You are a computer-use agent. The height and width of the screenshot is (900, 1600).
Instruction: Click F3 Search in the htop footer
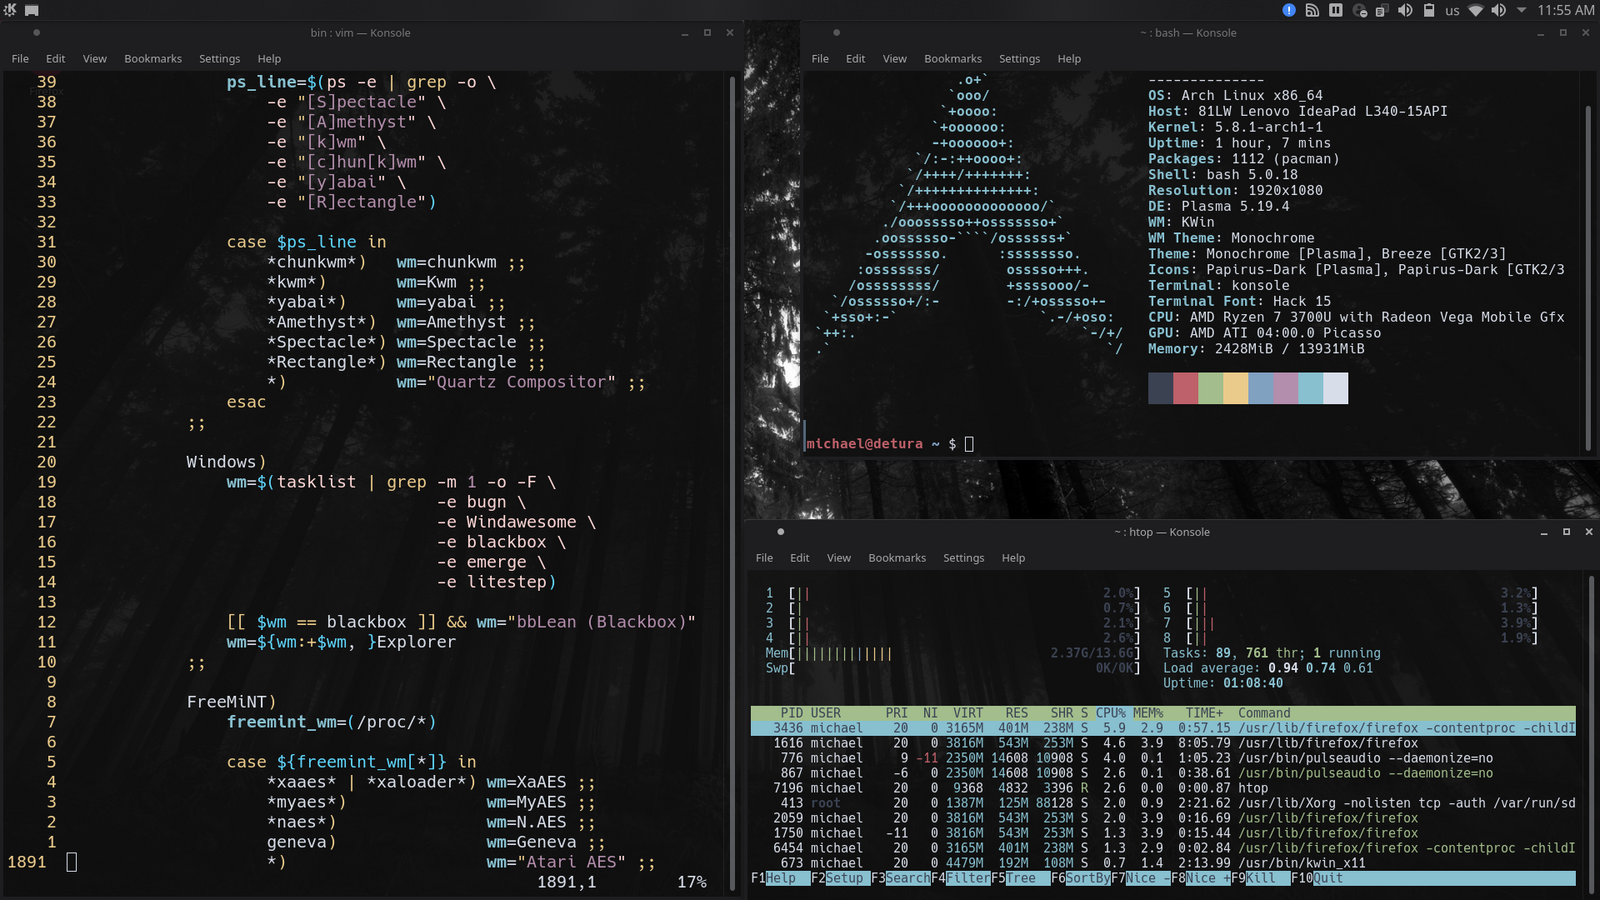pyautogui.click(x=901, y=878)
